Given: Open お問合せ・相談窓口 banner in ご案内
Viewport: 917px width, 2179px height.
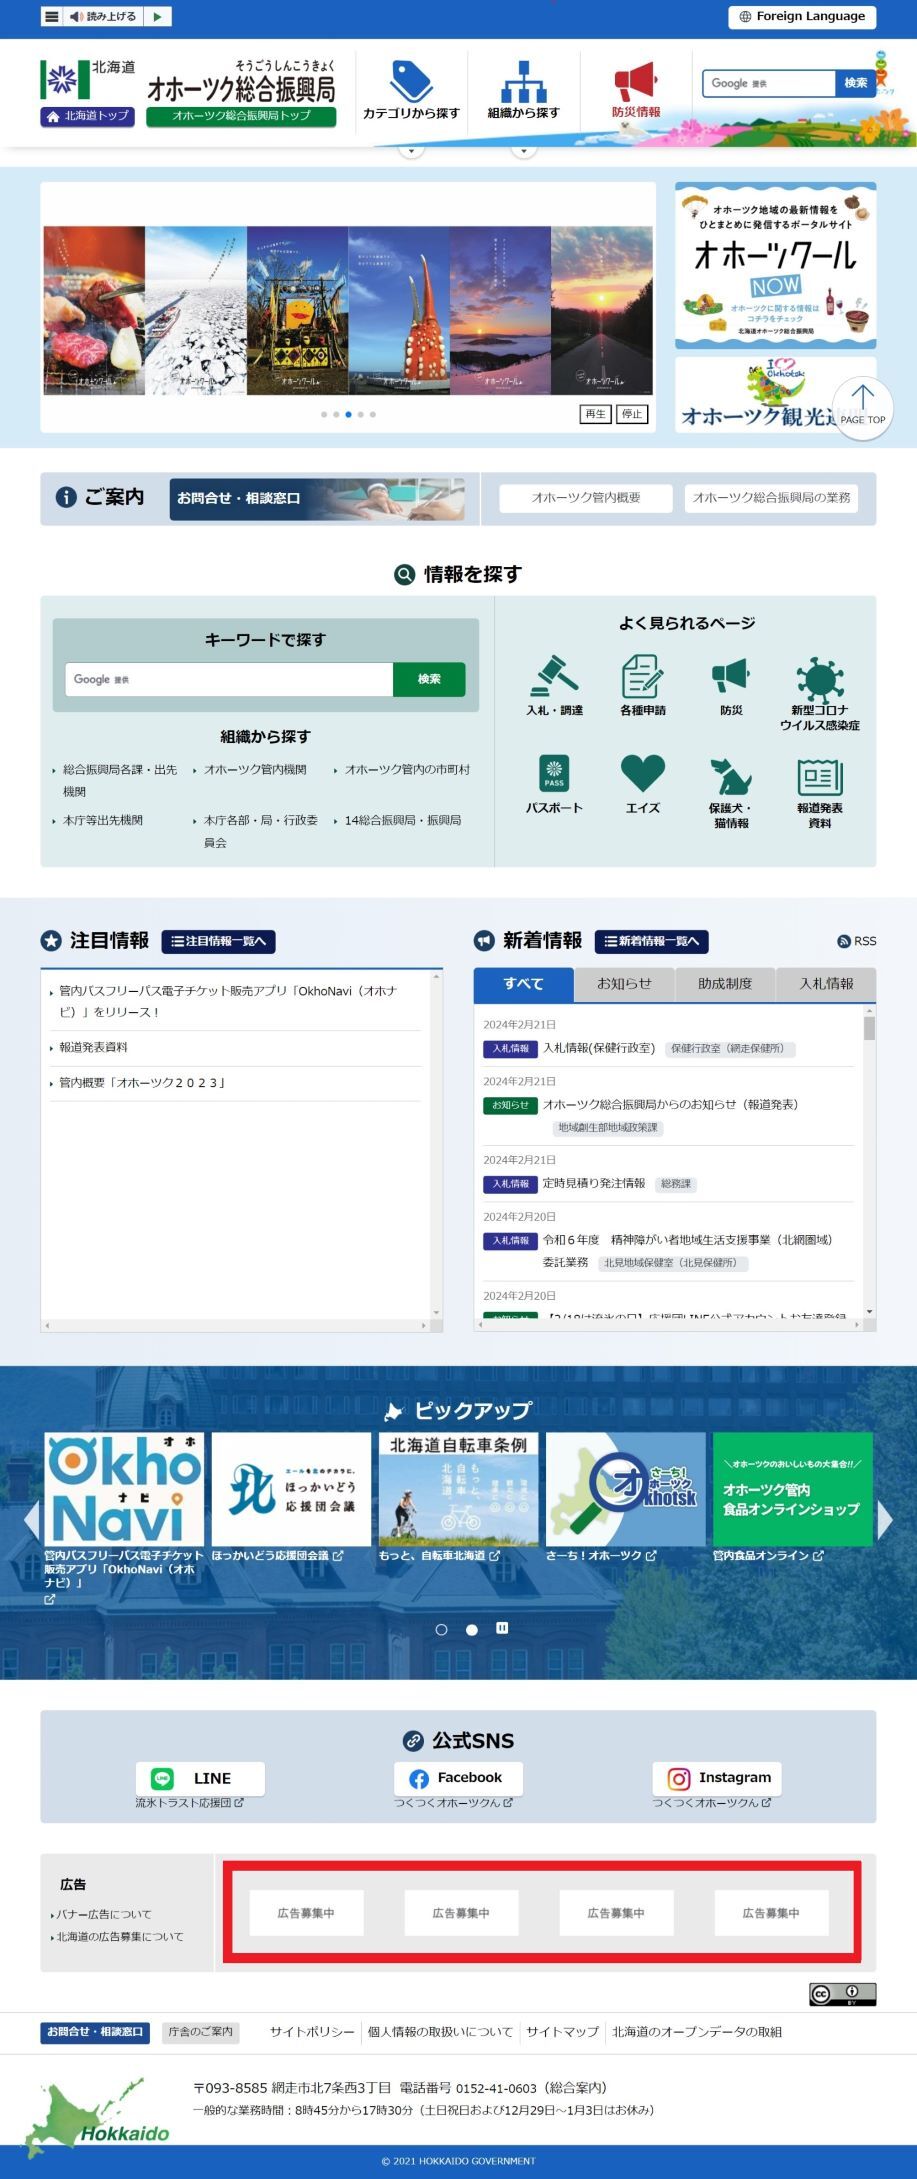Looking at the screenshot, I should point(317,498).
